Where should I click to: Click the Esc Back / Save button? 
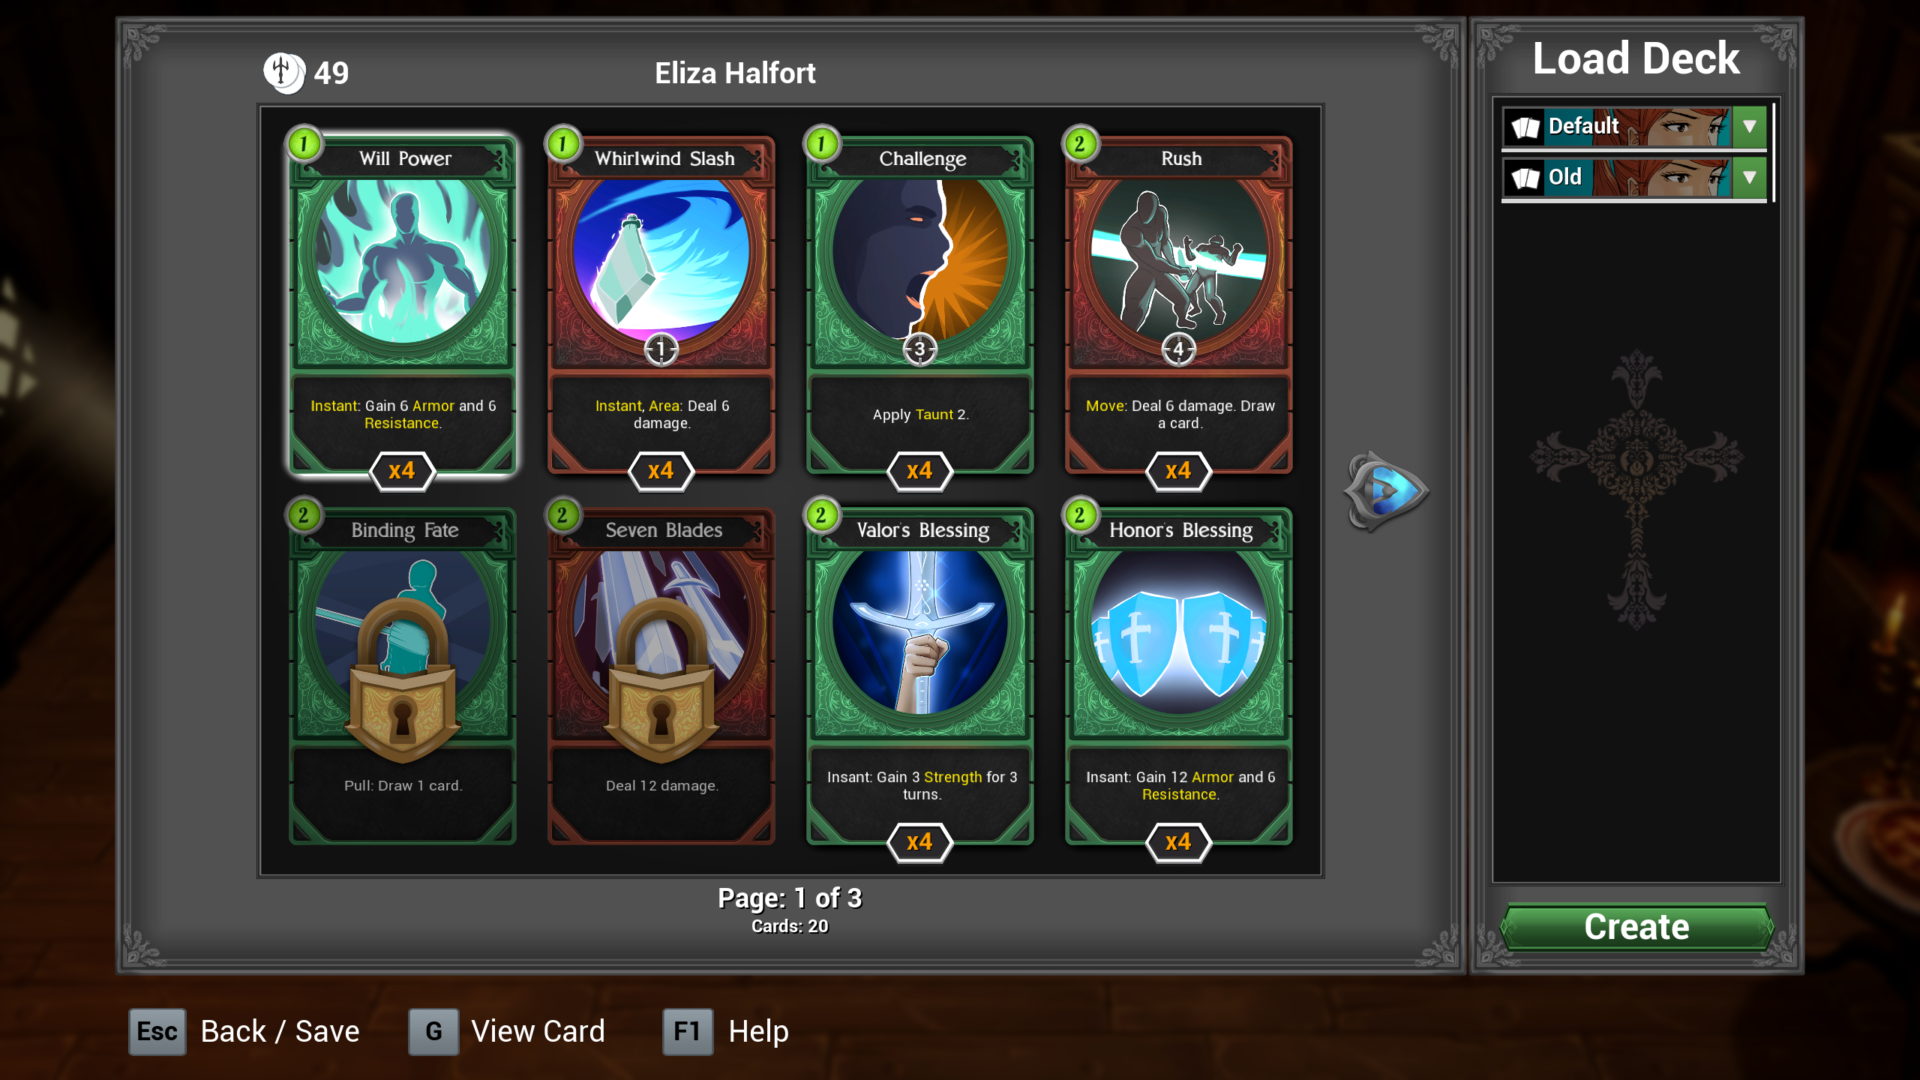tap(244, 1031)
